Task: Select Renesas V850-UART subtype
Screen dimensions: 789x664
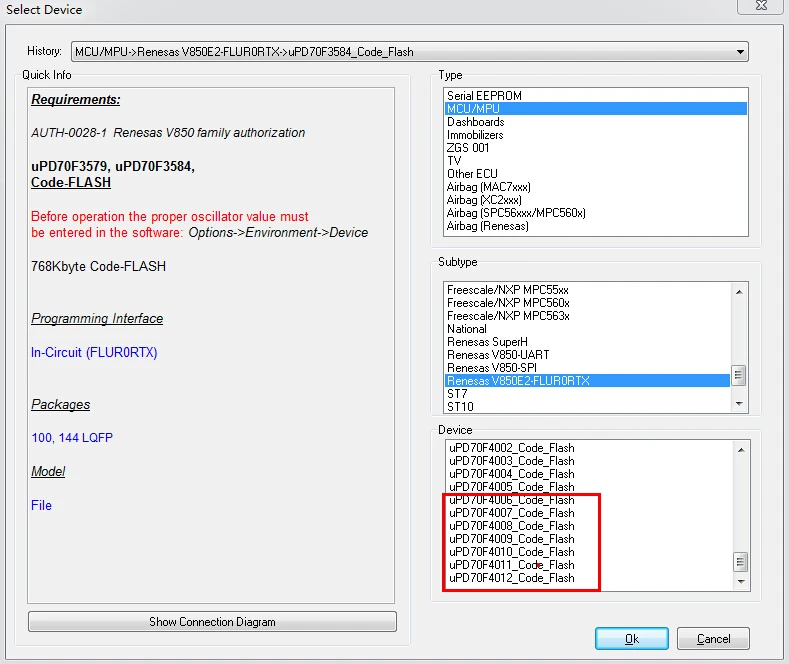Action: [x=587, y=355]
